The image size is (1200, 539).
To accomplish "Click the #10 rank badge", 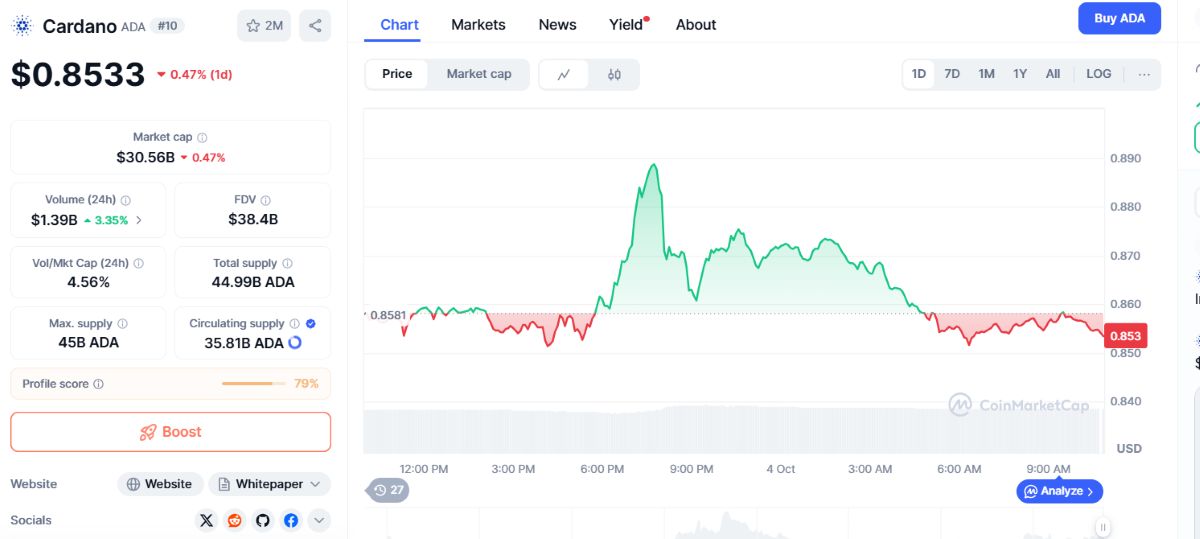I will pos(166,26).
